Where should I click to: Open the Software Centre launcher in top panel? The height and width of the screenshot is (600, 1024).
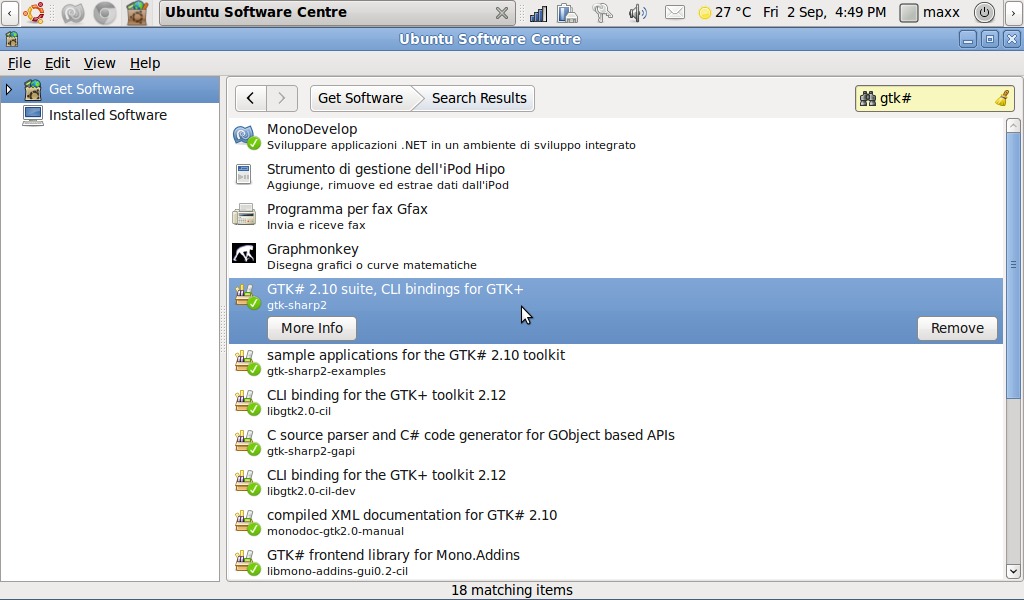coord(137,12)
